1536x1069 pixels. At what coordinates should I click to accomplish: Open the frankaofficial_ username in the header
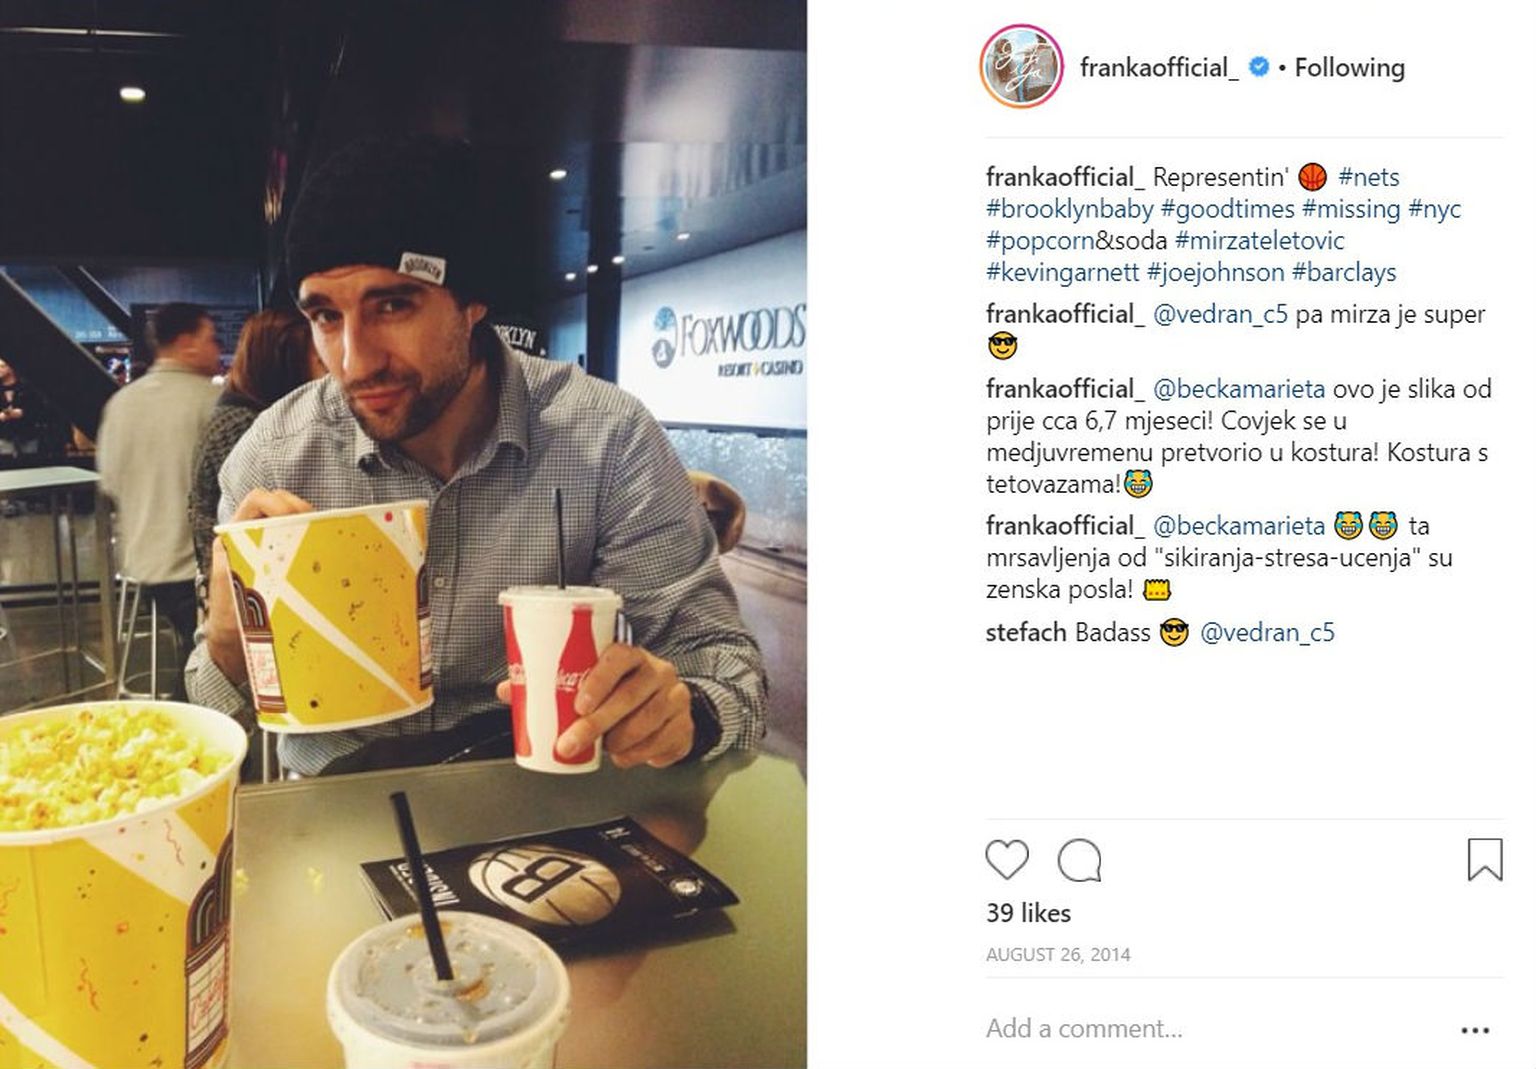tap(1159, 67)
